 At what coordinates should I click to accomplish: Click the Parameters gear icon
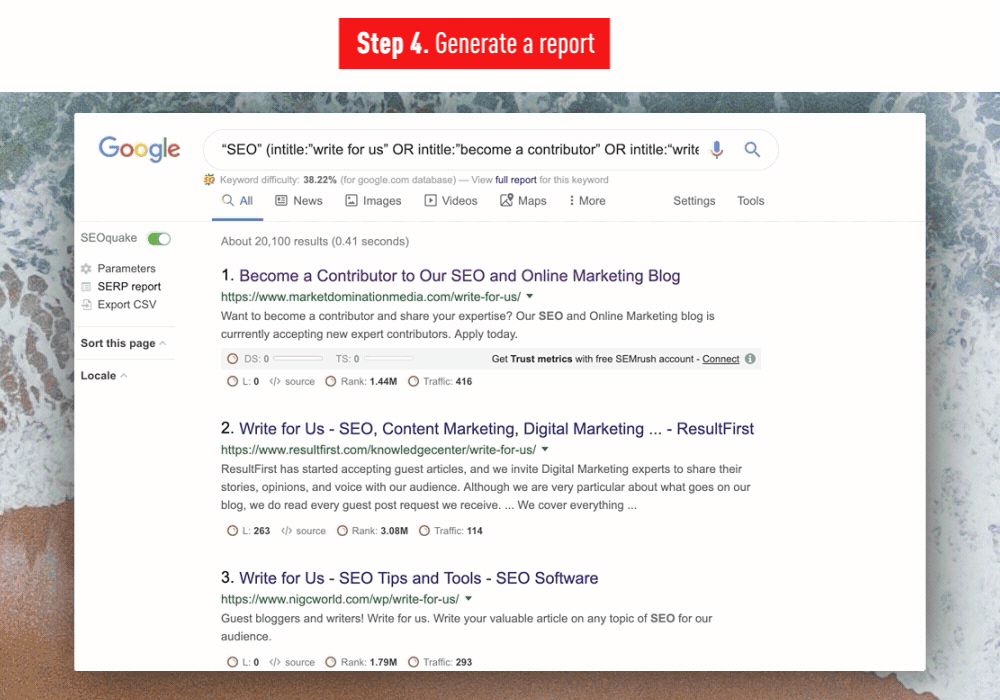pos(87,268)
